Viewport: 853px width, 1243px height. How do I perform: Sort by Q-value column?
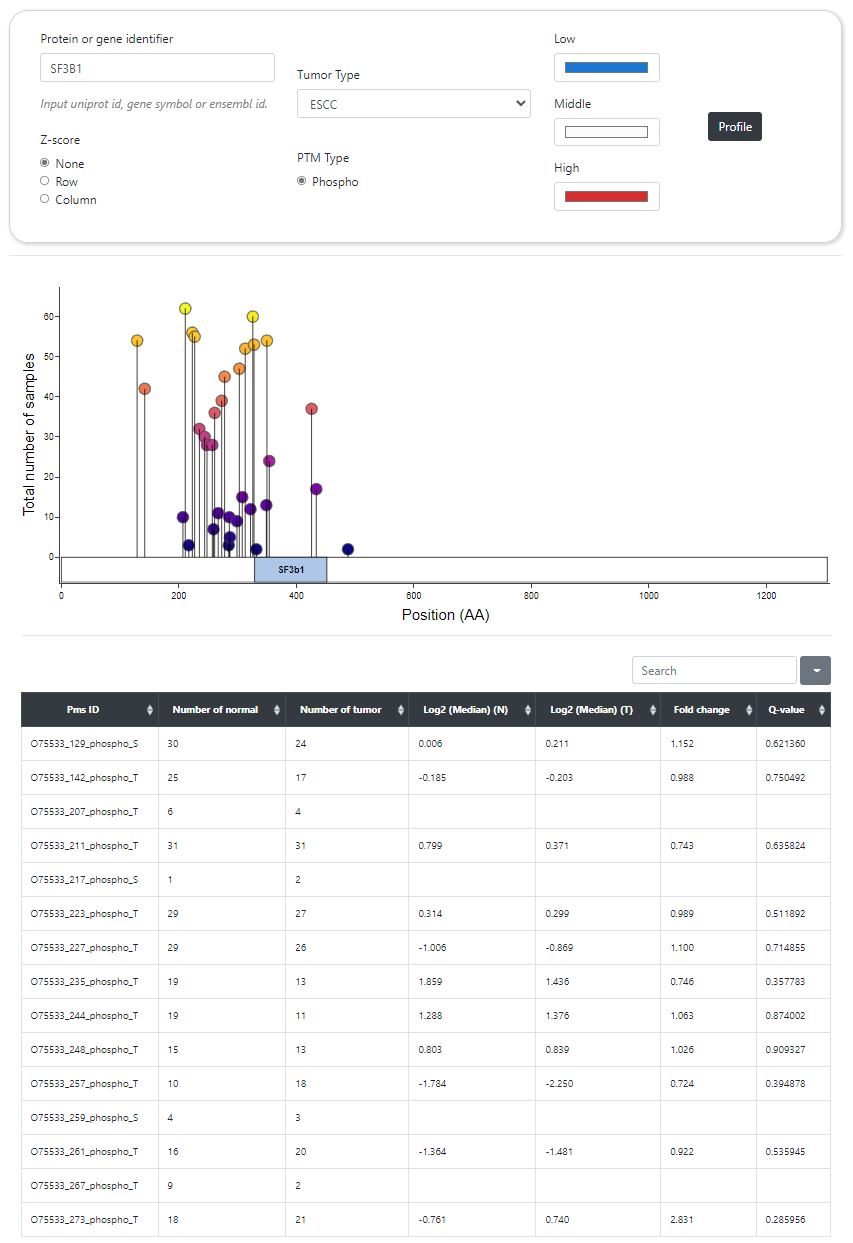click(x=821, y=710)
